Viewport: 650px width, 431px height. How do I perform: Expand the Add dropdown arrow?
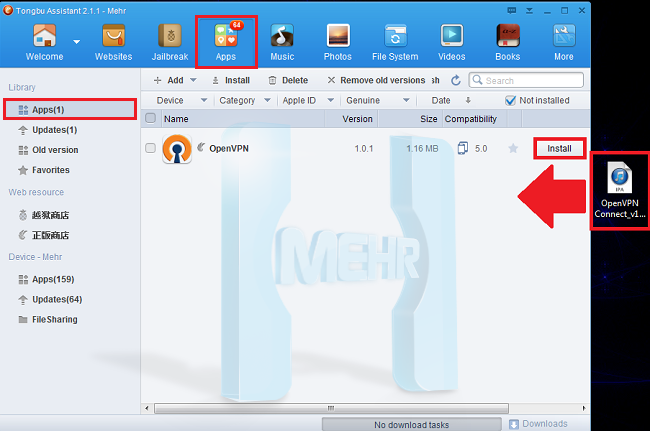pyautogui.click(x=193, y=80)
